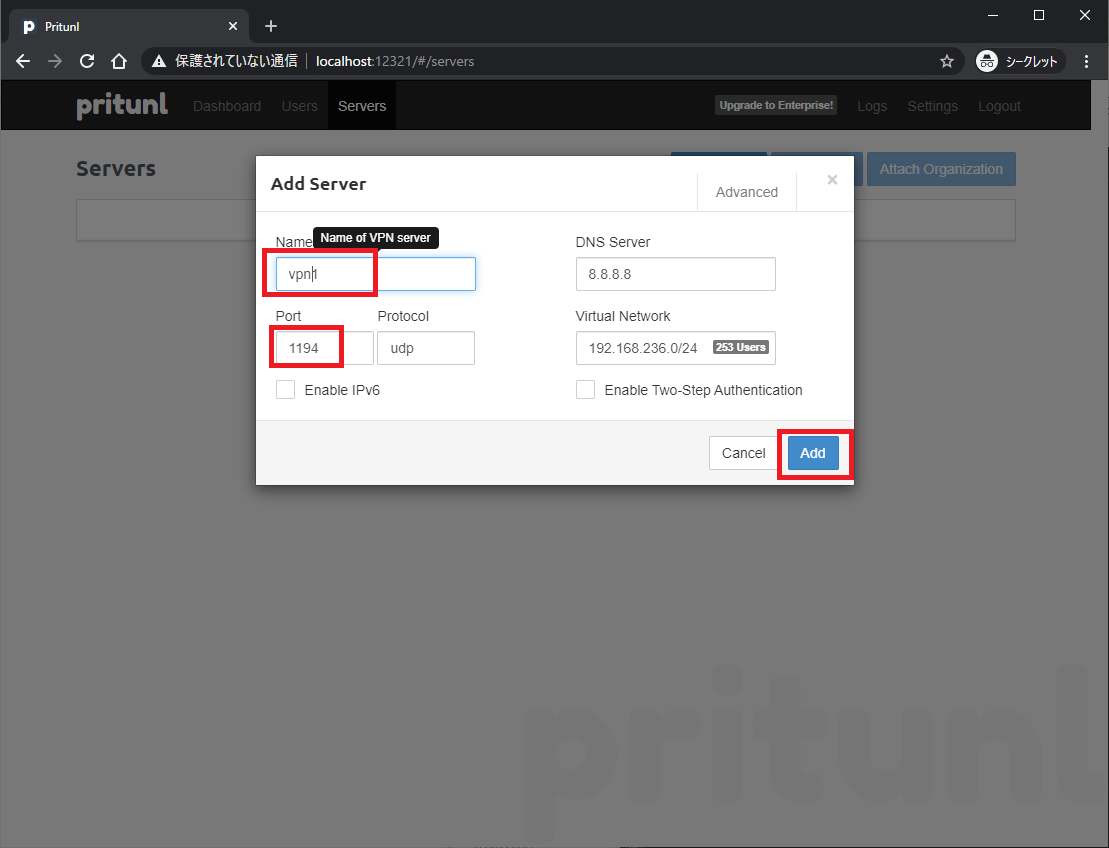Image resolution: width=1109 pixels, height=848 pixels.
Task: Click the browser back arrow
Action: pyautogui.click(x=23, y=62)
